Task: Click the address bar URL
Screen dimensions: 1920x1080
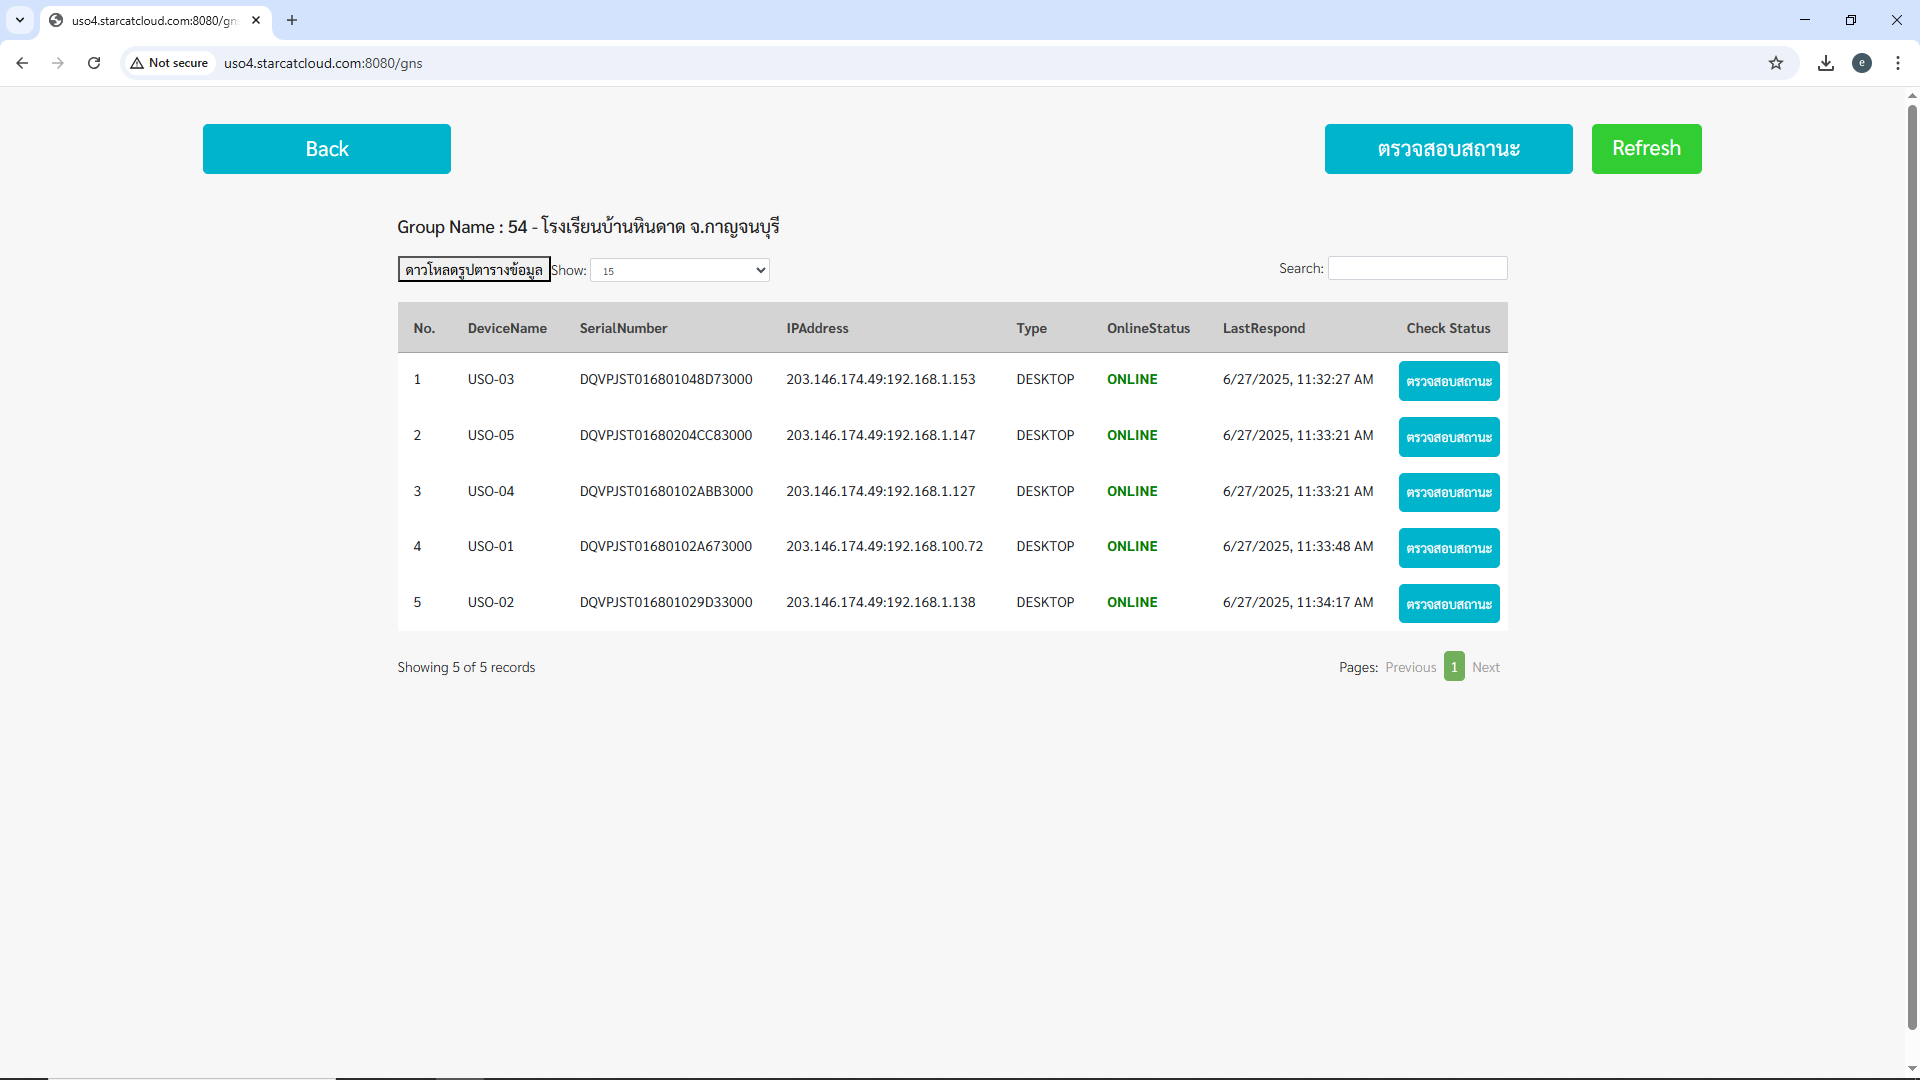Action: [x=323, y=63]
